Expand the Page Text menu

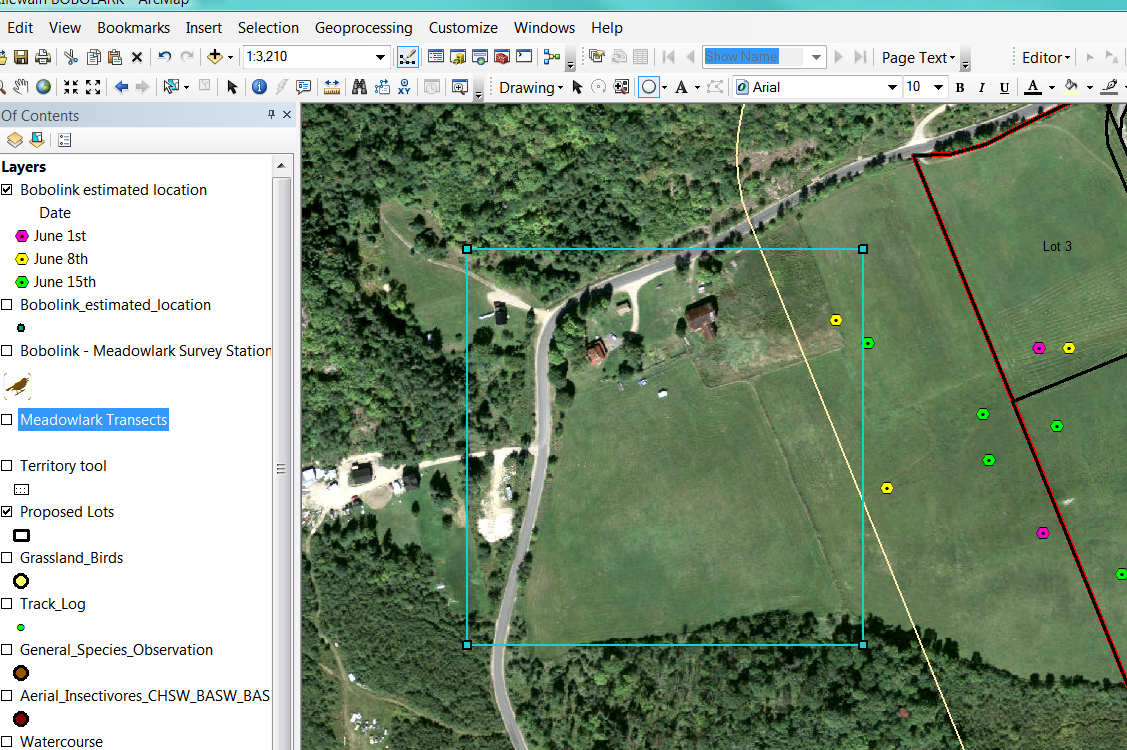pyautogui.click(x=919, y=58)
